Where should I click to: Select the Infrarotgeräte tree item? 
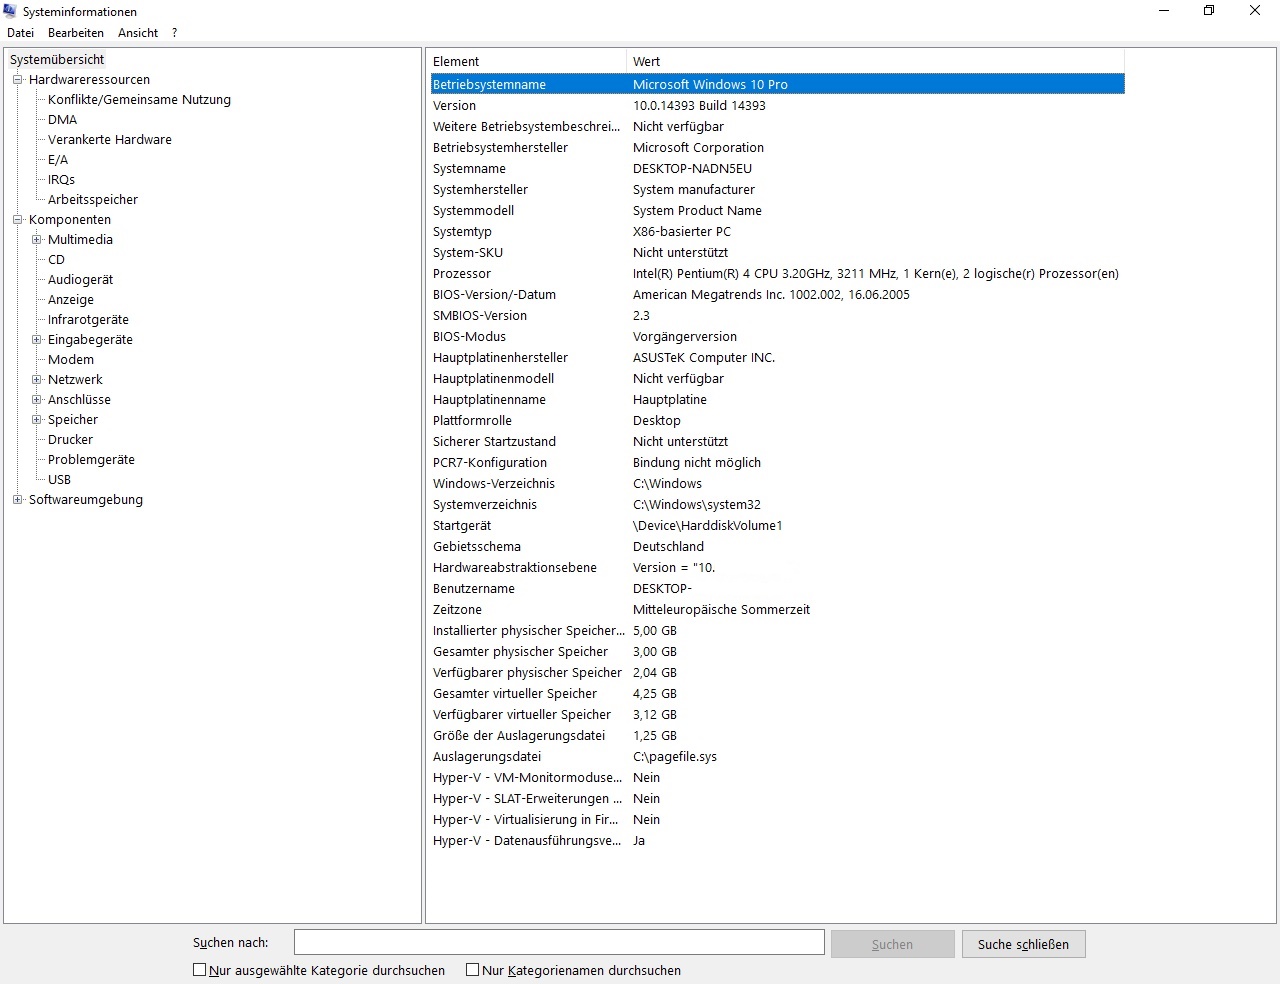click(88, 320)
